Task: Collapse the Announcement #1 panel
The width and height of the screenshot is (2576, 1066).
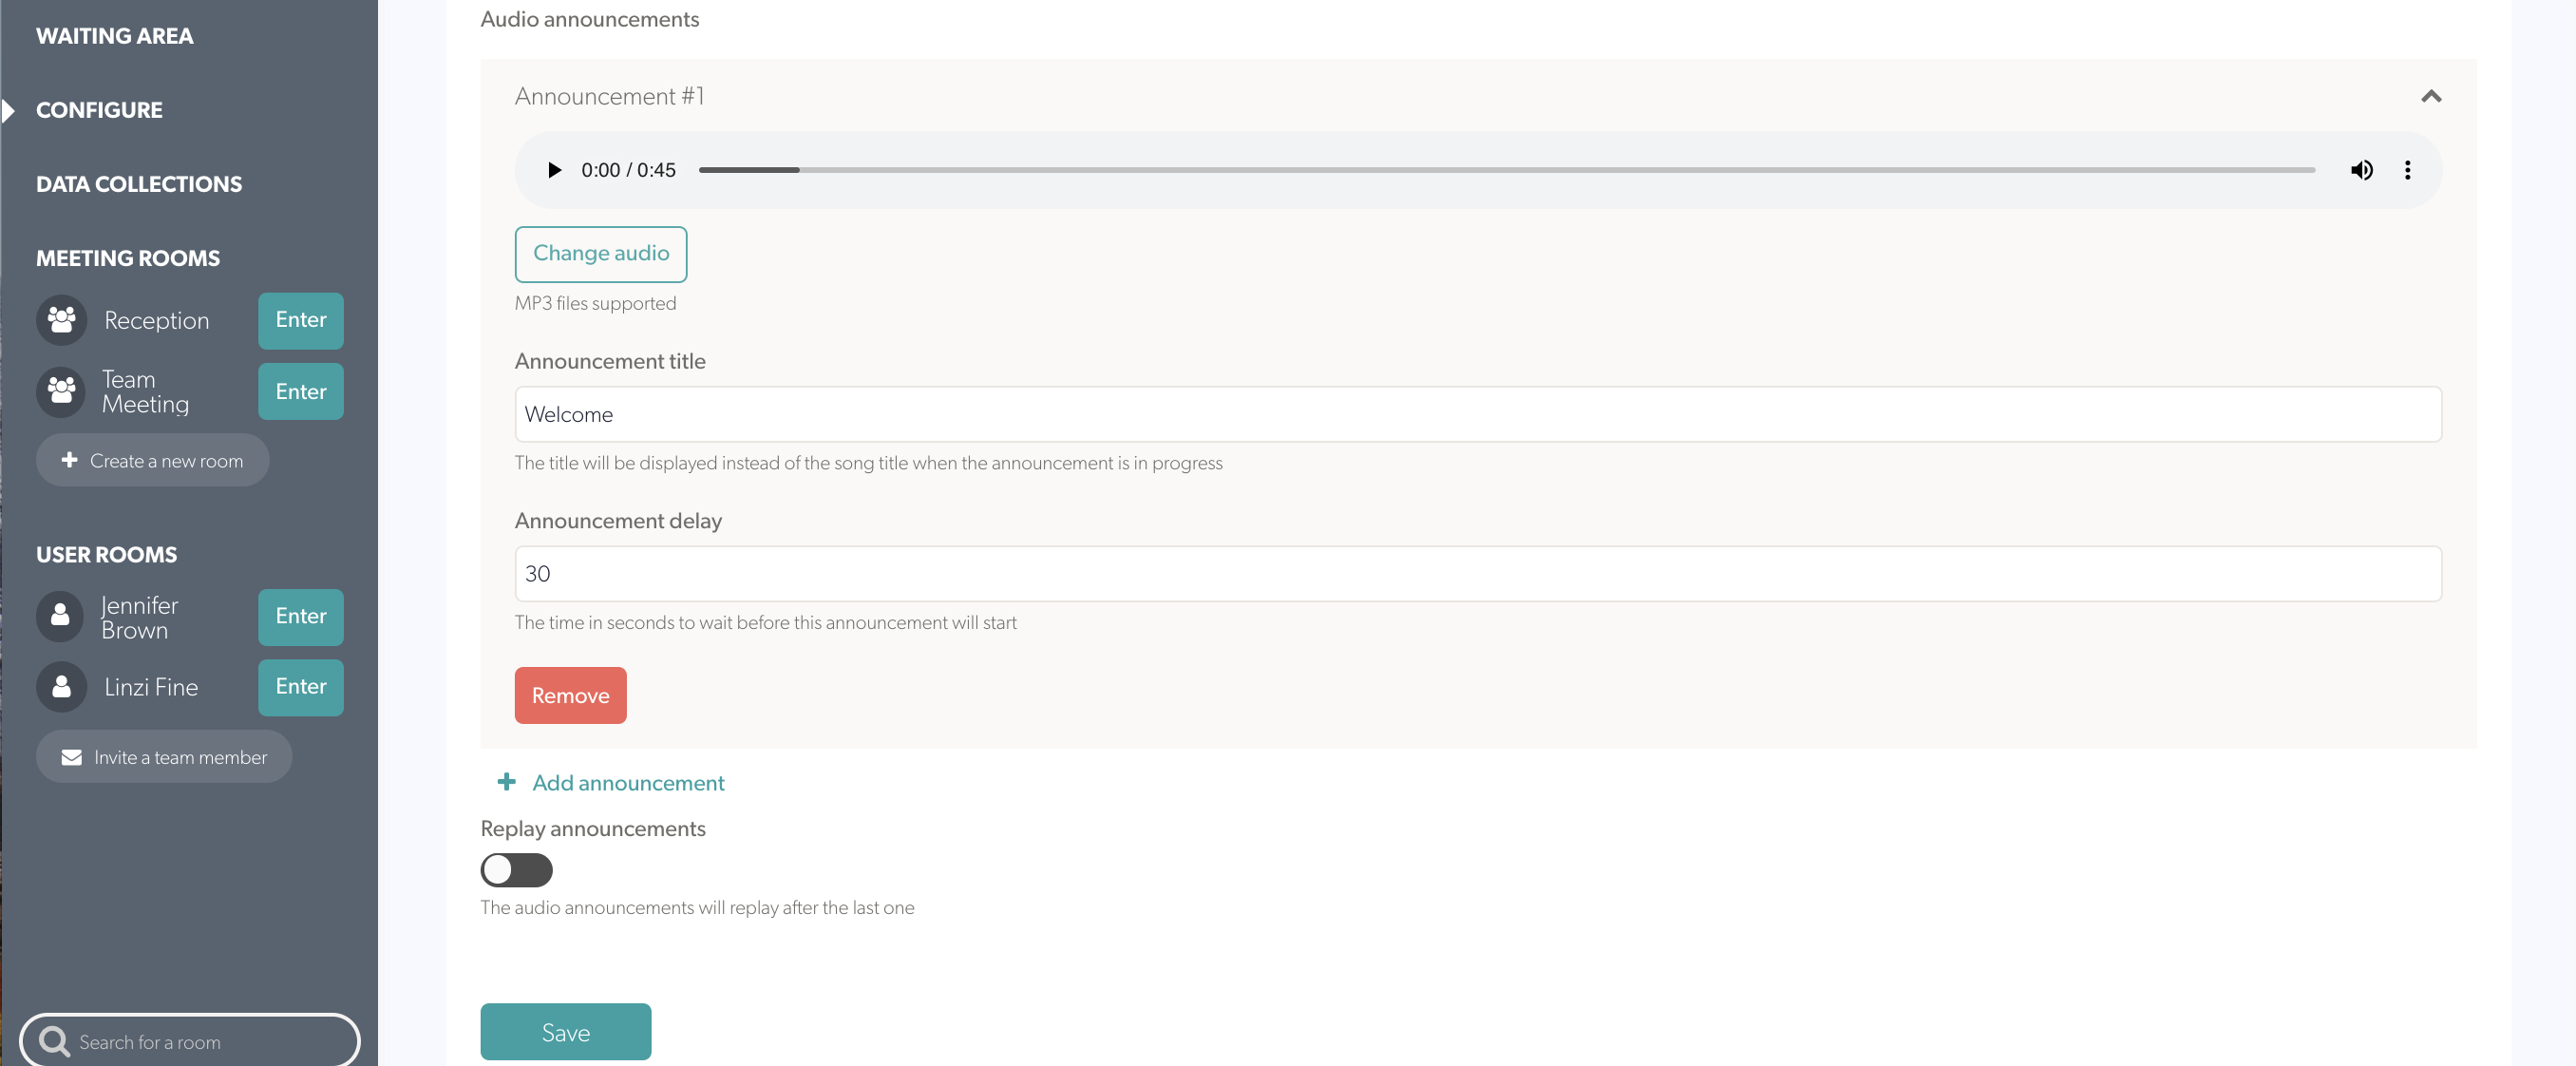Action: (2431, 96)
